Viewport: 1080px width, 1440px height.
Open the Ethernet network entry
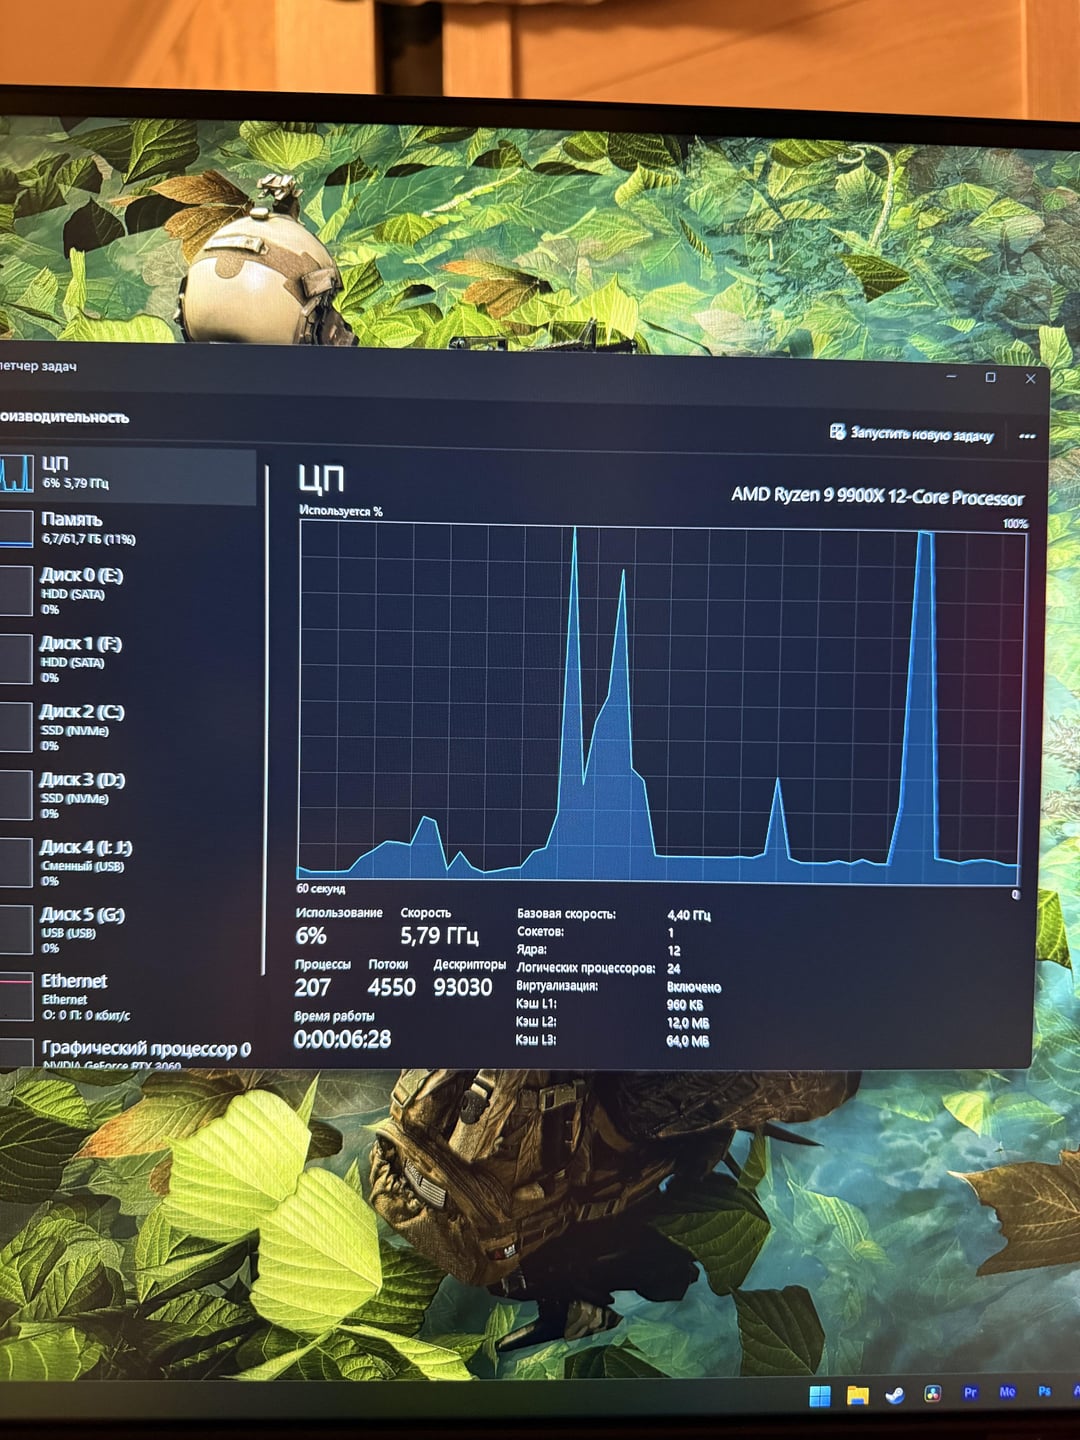click(x=128, y=997)
